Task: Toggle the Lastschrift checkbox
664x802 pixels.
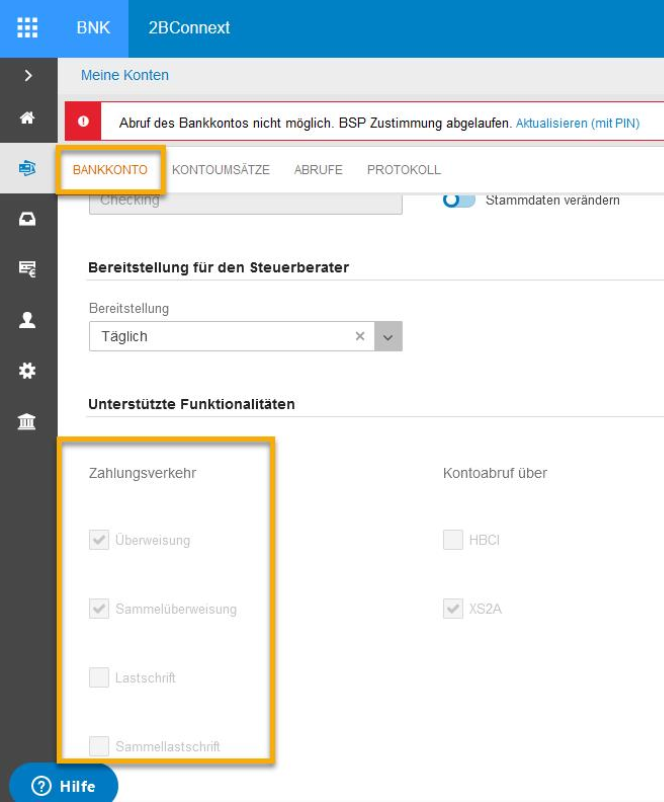Action: [99, 677]
